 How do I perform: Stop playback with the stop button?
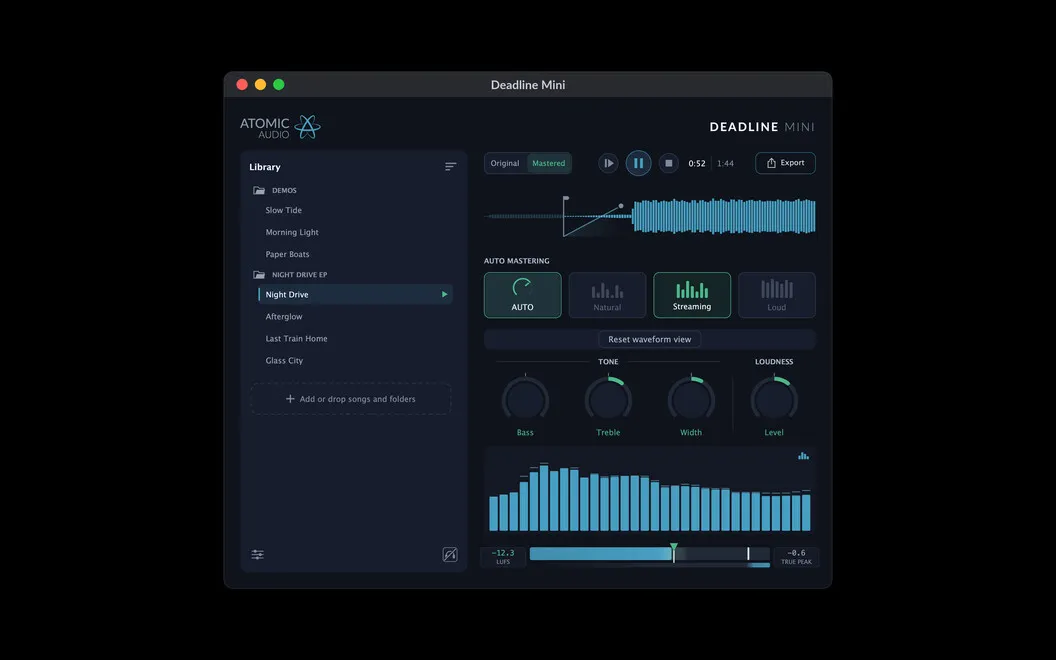pyautogui.click(x=669, y=163)
